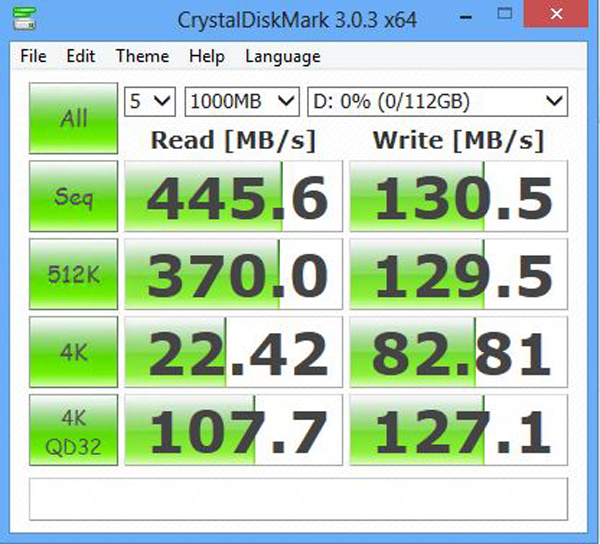Expand the drive dropdown showing D: 0% (0/112GB)

(x=438, y=102)
